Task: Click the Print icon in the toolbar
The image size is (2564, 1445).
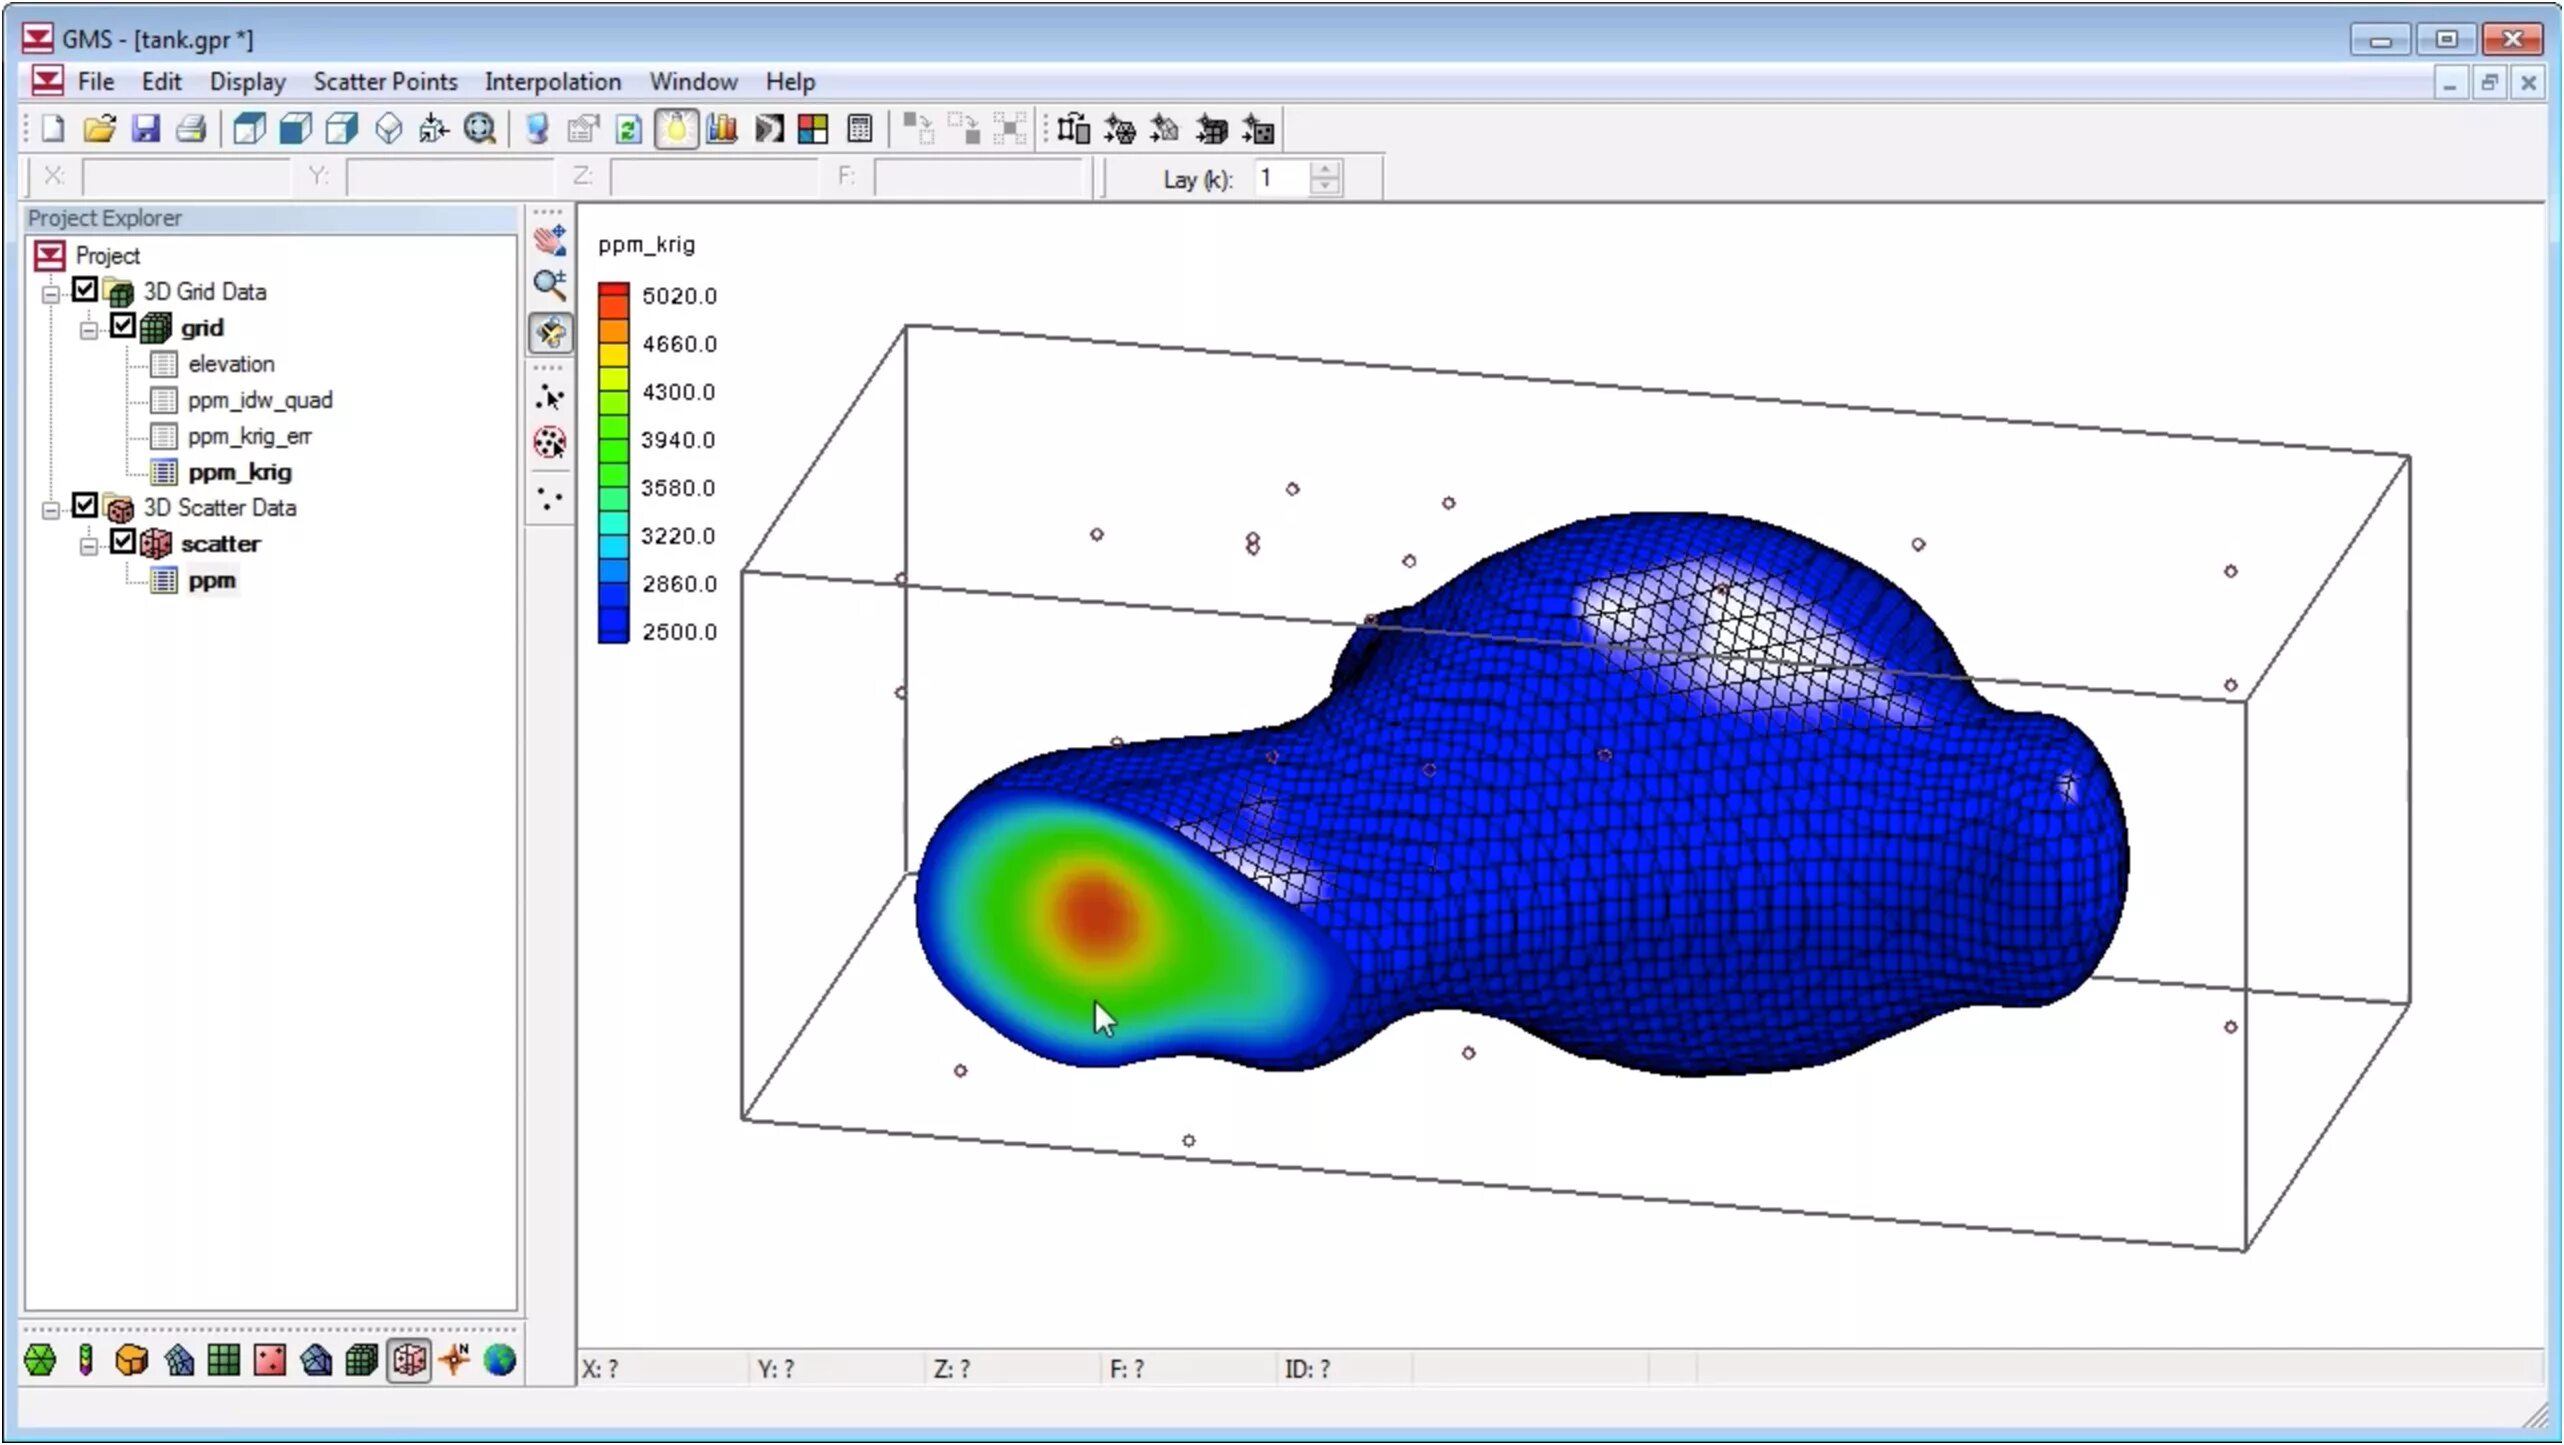Action: coord(191,129)
